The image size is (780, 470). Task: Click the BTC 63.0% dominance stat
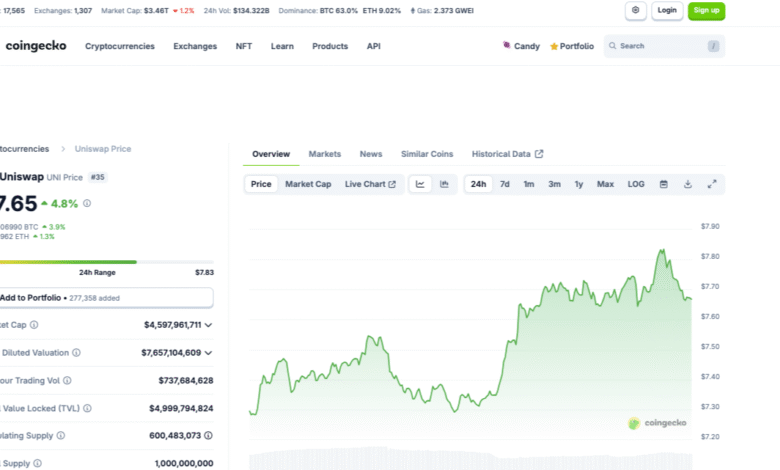(x=339, y=10)
